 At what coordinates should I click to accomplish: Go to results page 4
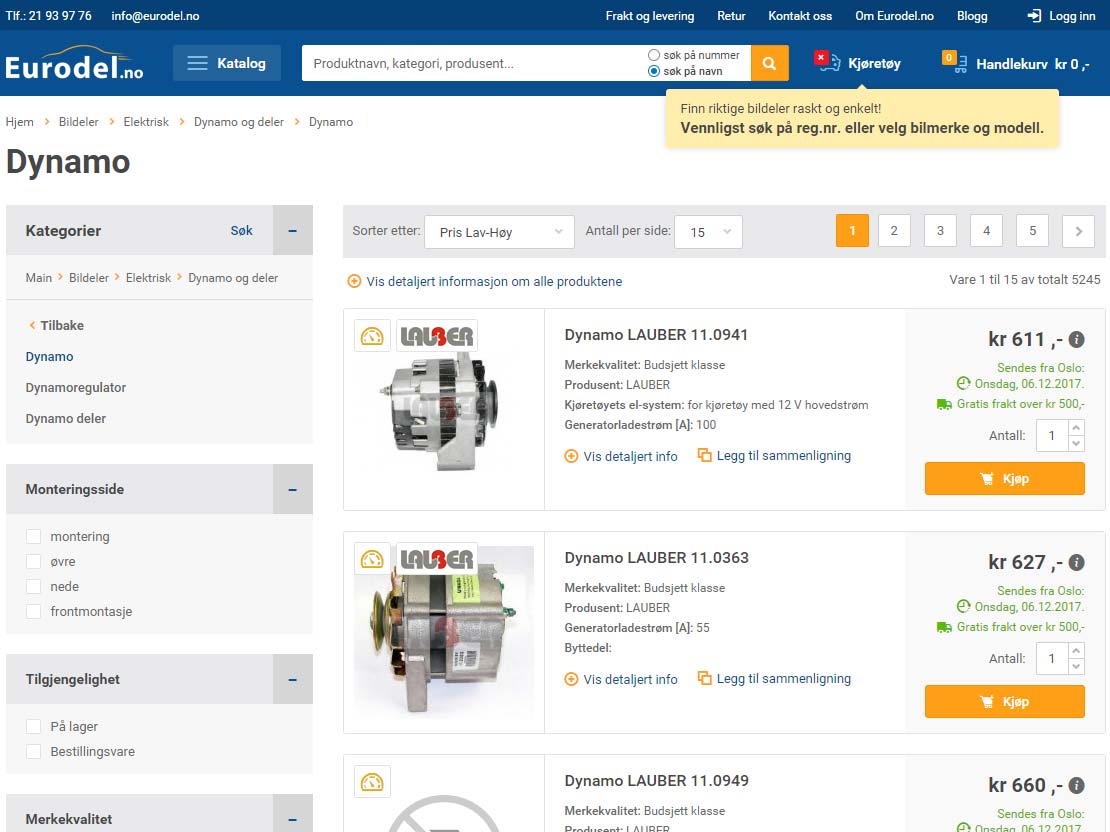pyautogui.click(x=986, y=231)
